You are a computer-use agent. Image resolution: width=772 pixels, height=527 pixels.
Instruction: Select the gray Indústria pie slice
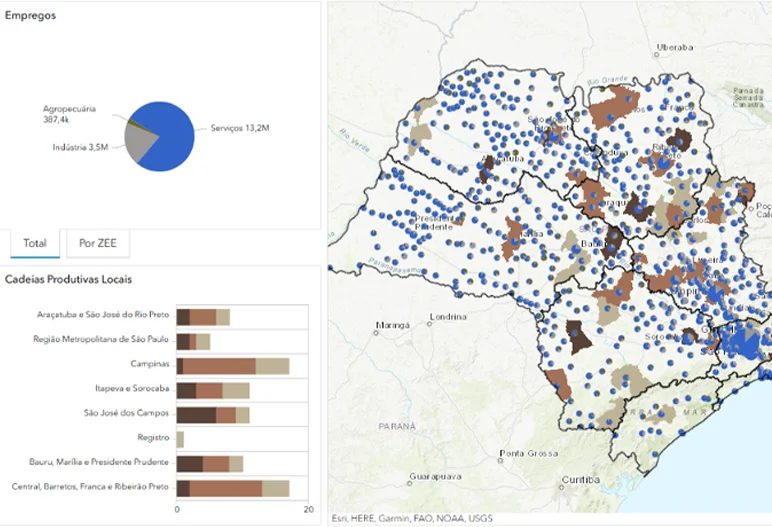click(x=136, y=148)
